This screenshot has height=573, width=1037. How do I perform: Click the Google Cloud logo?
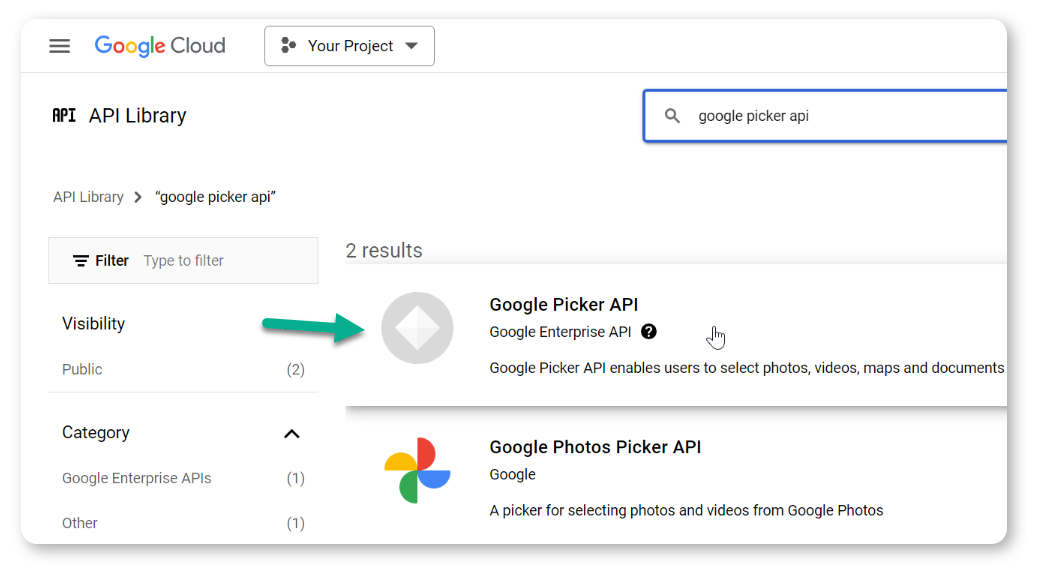coord(160,46)
